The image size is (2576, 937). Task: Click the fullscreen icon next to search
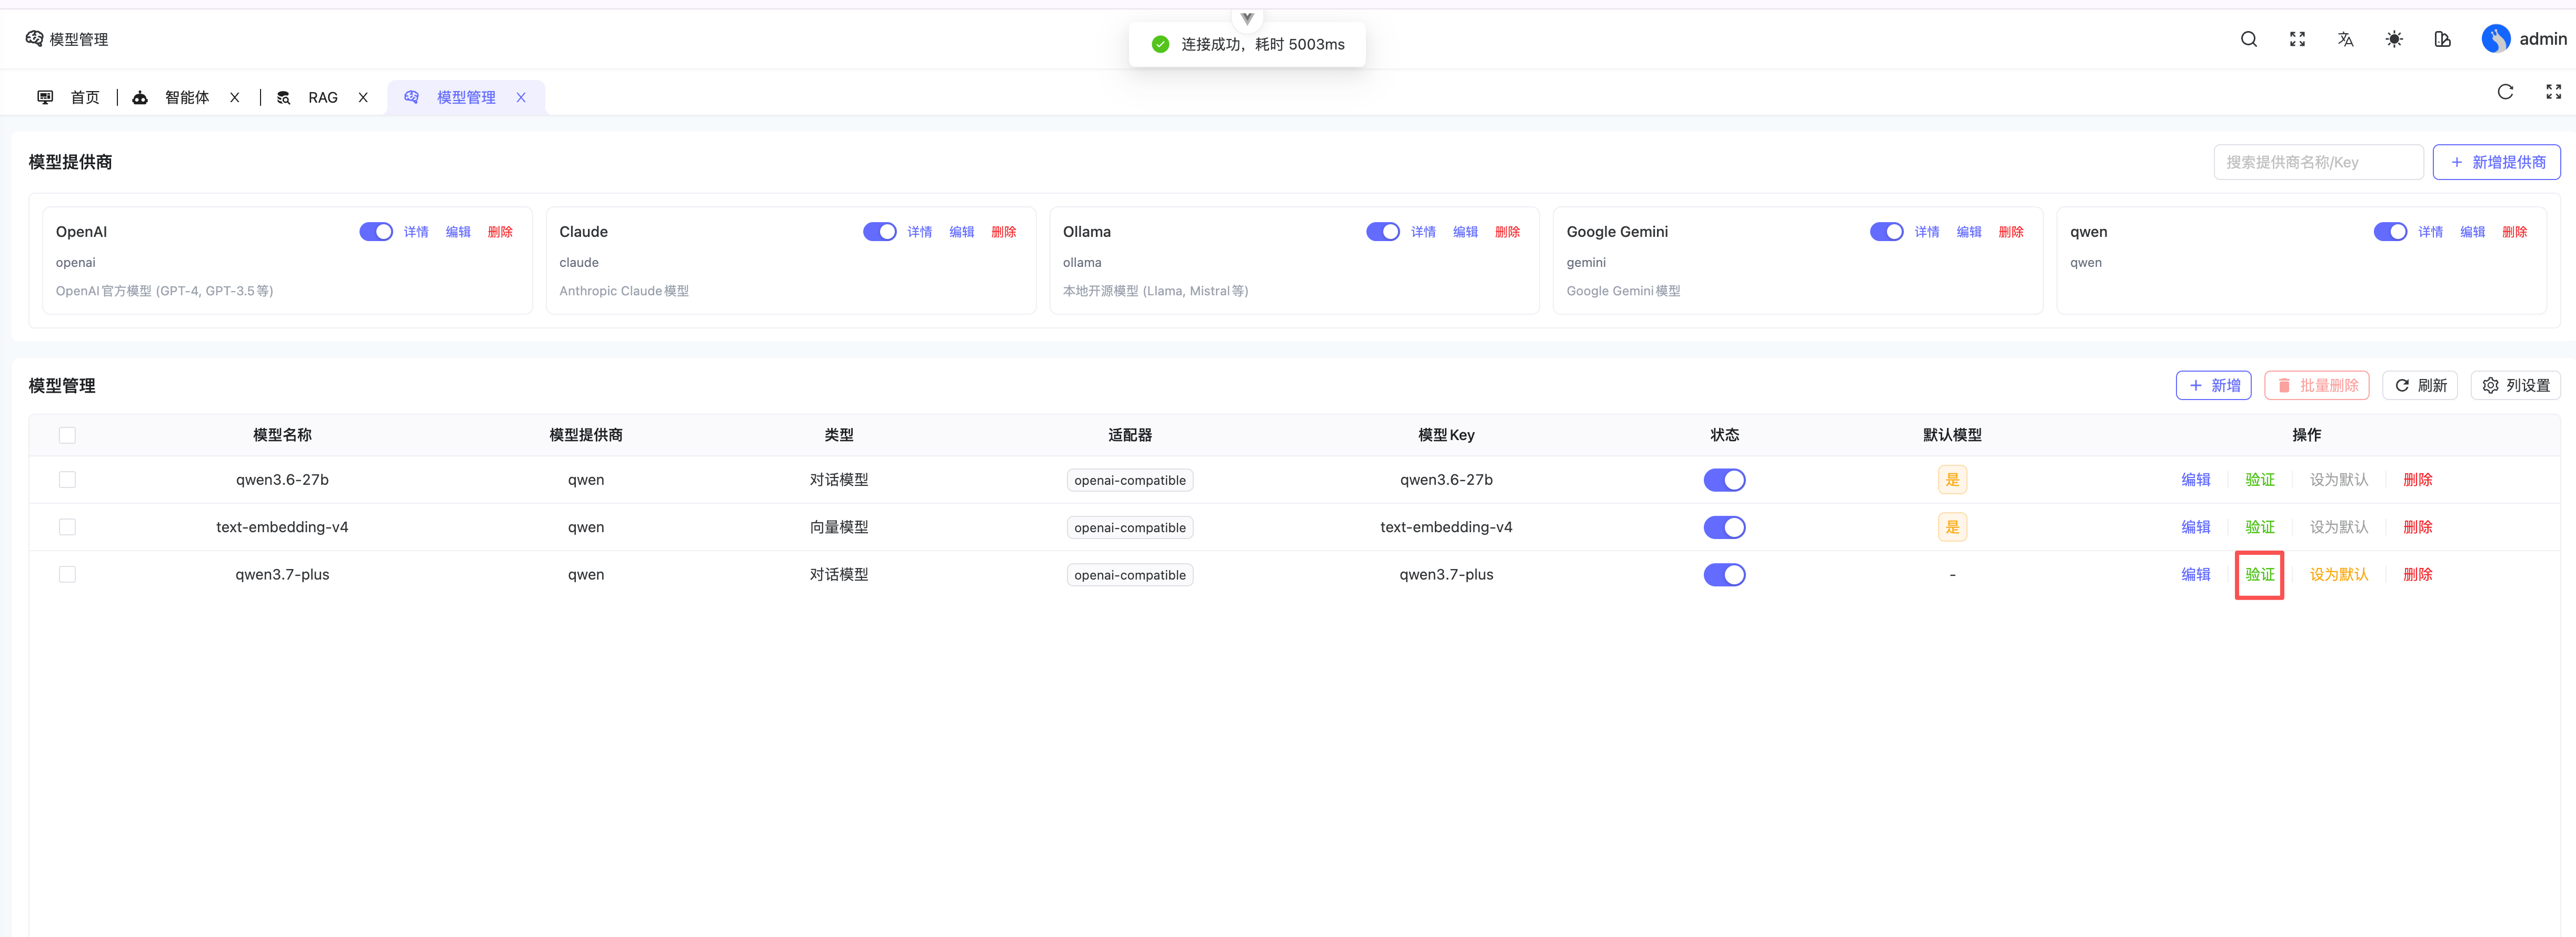tap(2297, 39)
